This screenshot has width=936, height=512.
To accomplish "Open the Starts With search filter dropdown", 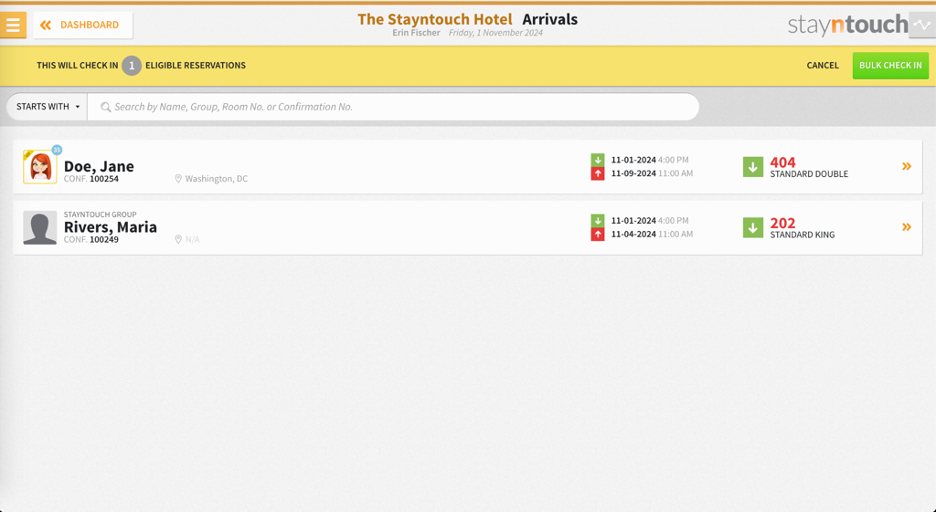I will [x=47, y=106].
